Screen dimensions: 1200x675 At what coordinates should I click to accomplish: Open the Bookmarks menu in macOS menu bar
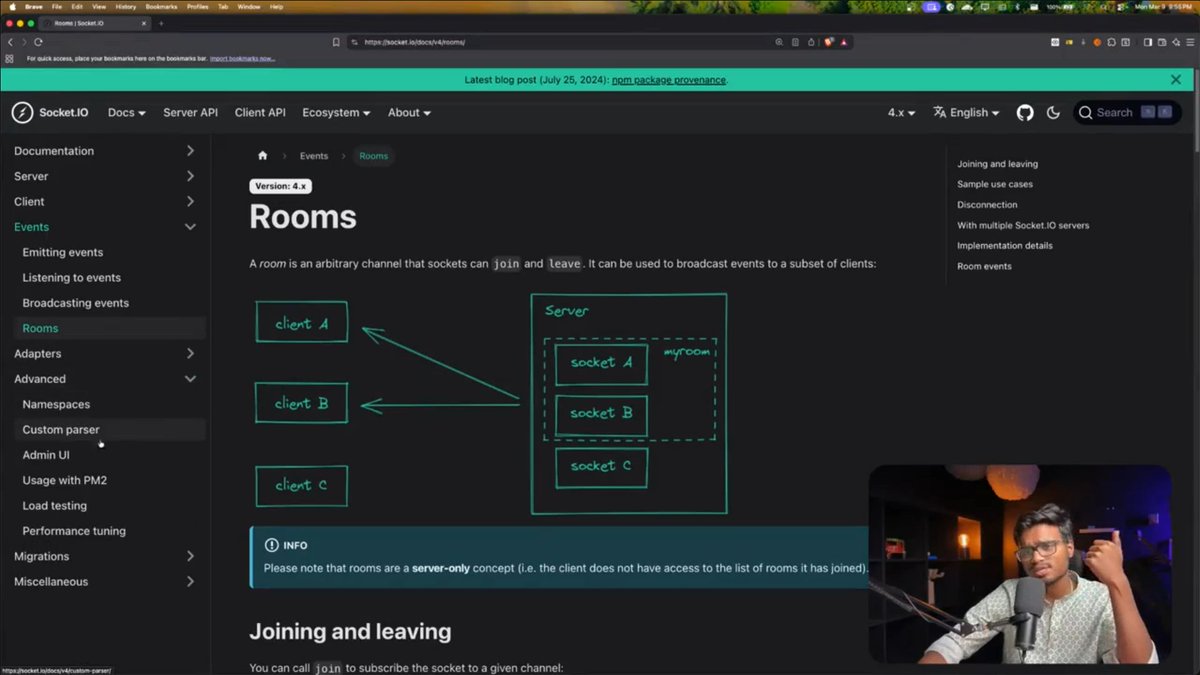click(161, 6)
